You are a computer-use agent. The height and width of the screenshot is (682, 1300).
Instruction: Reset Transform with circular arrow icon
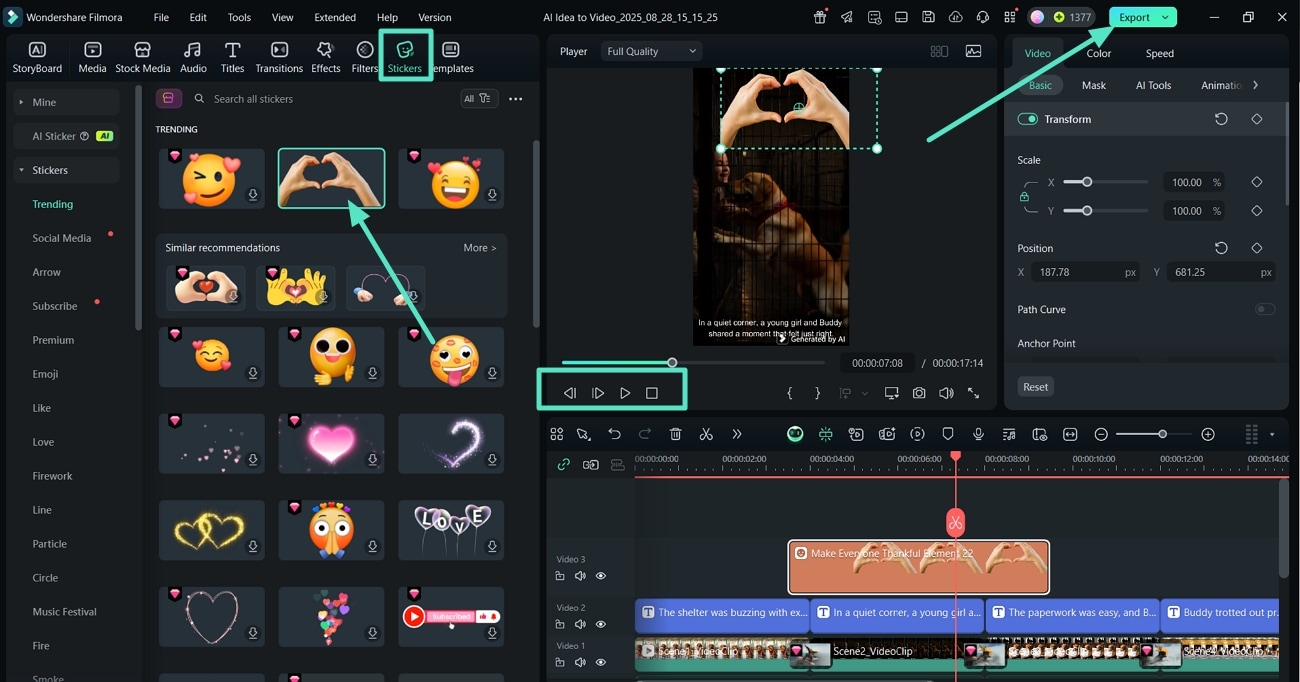(x=1221, y=119)
